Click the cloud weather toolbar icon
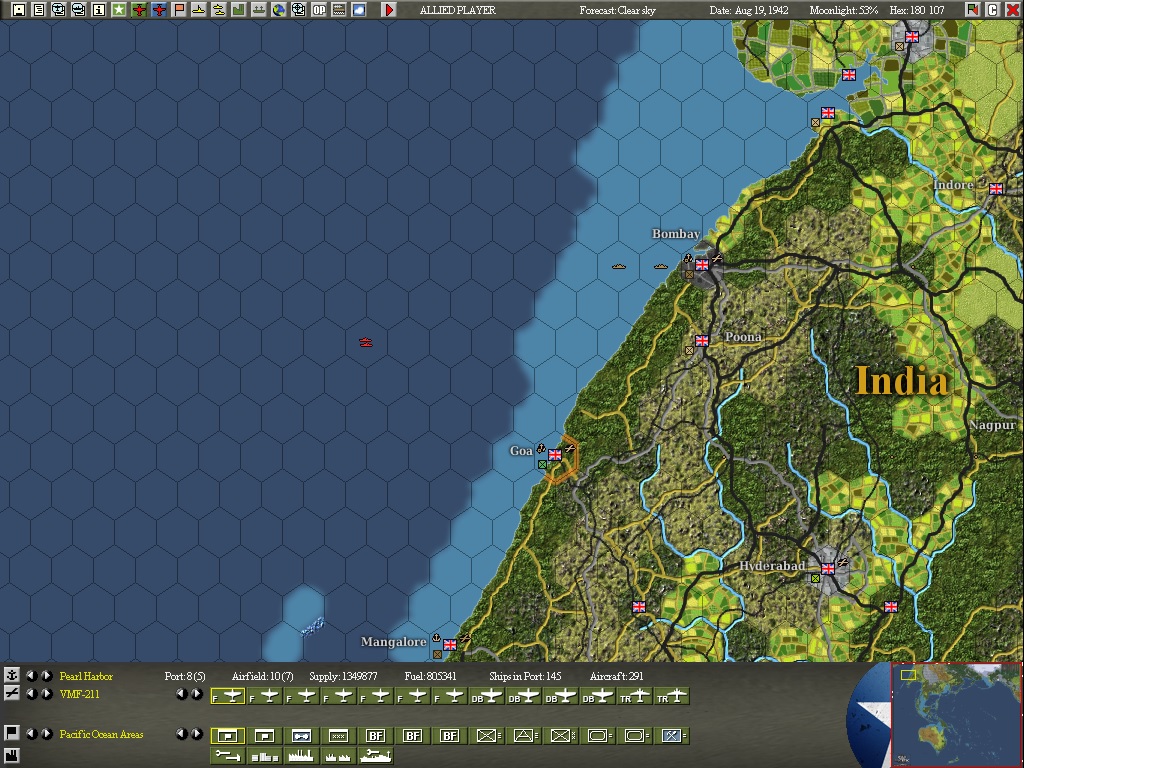Image resolution: width=1152 pixels, height=768 pixels. (x=359, y=10)
